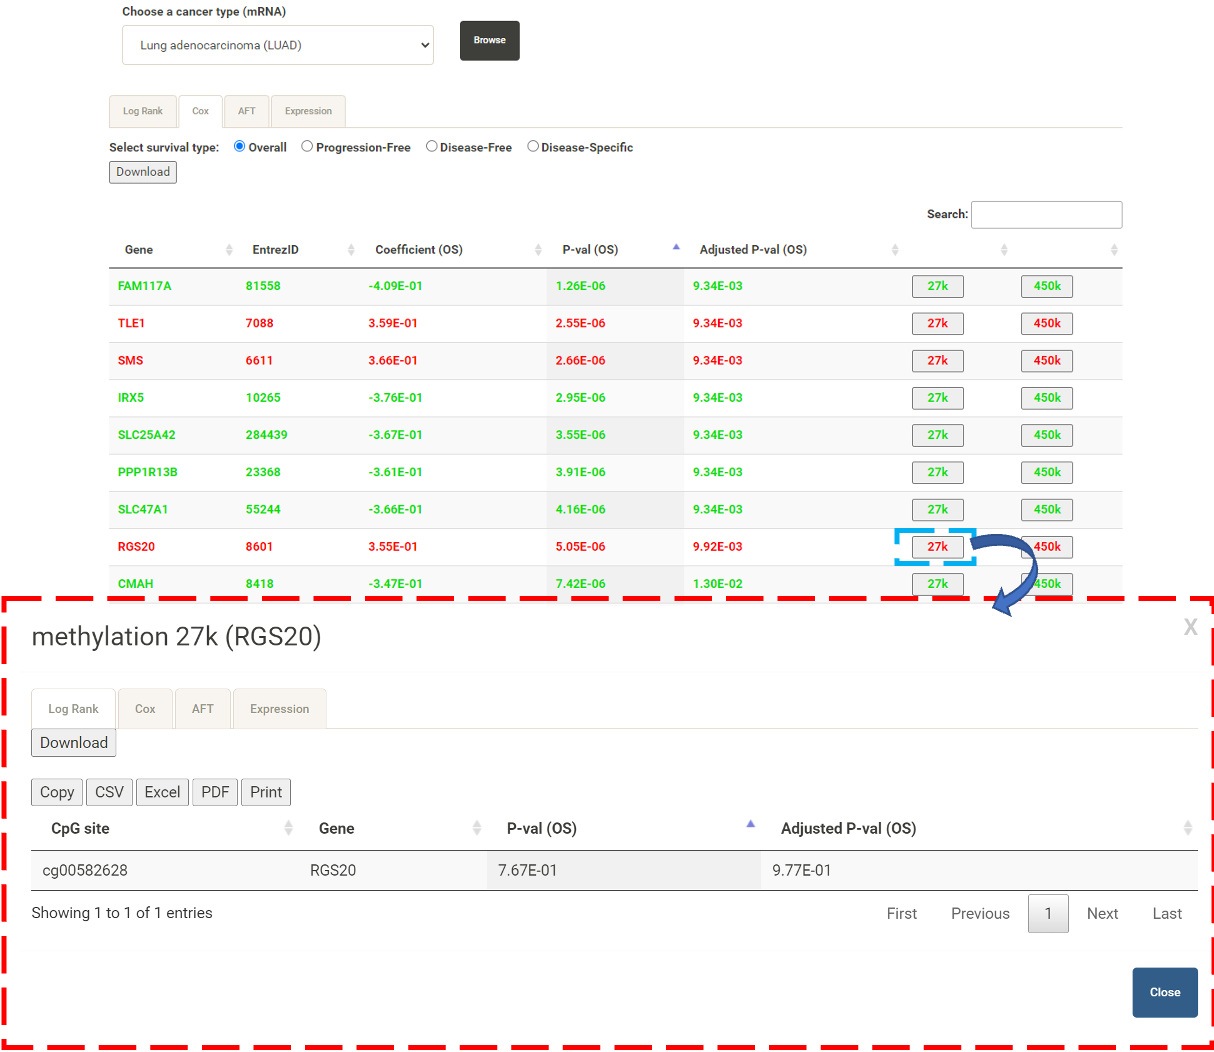Image resolution: width=1214 pixels, height=1052 pixels.
Task: Click the Search input field
Action: [x=1046, y=214]
